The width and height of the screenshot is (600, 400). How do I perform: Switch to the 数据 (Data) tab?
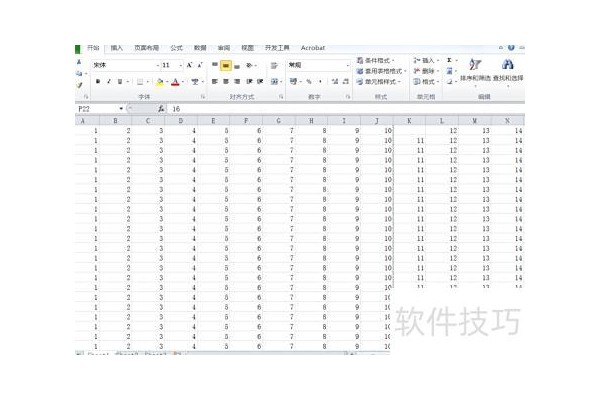200,48
